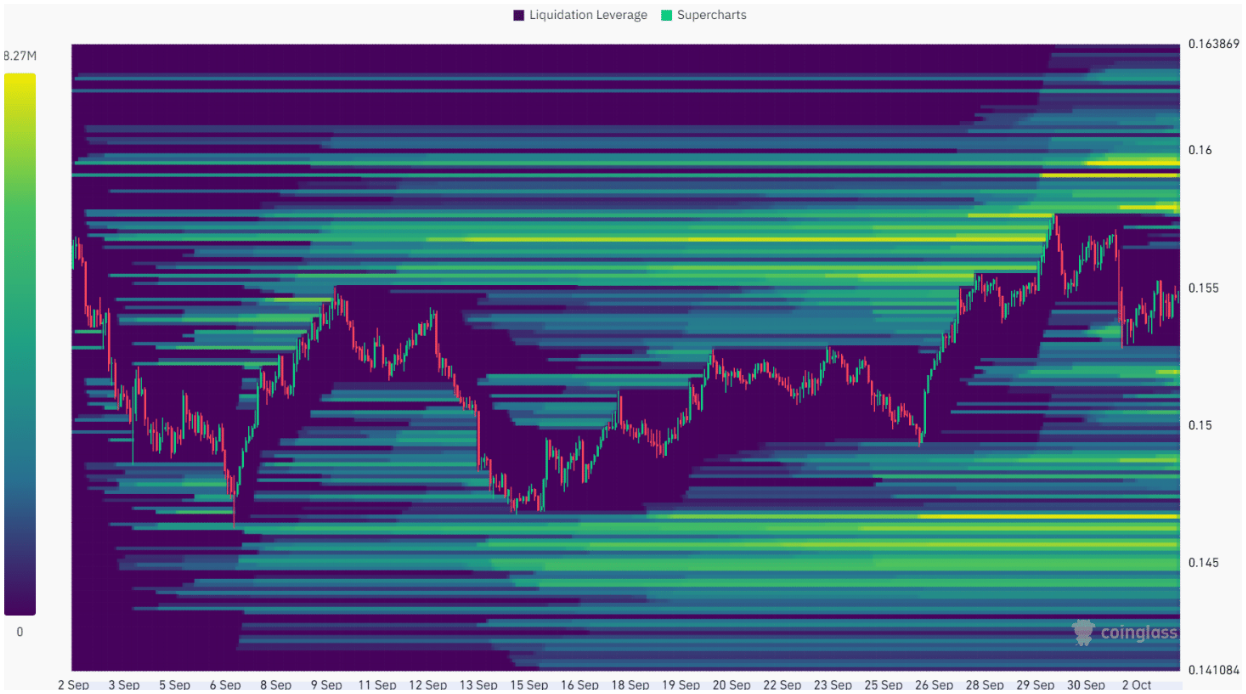Select the 19 Sep date label
Viewport: 1246px width, 694px height.
click(681, 685)
